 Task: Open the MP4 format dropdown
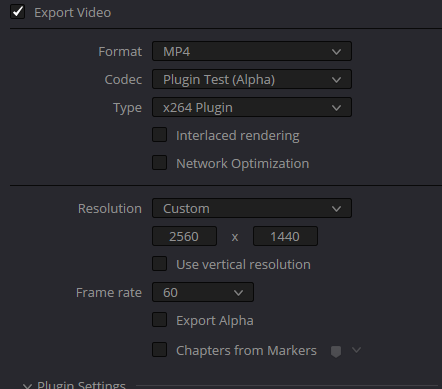(x=252, y=51)
